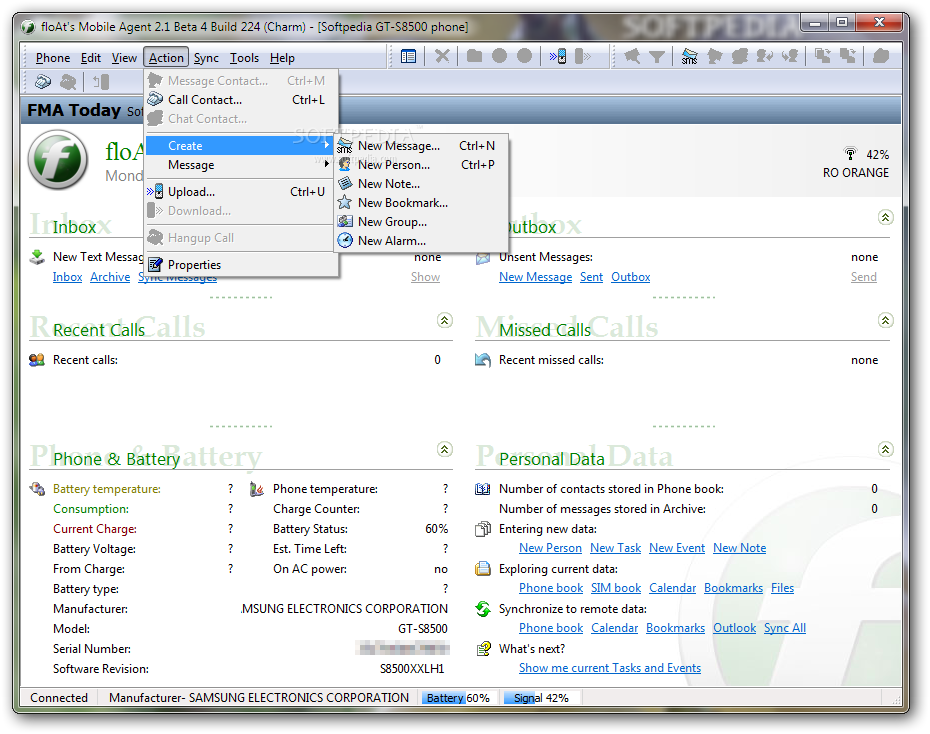Viewport: 930px width, 734px height.
Task: Open the Edit menu
Action: point(91,58)
